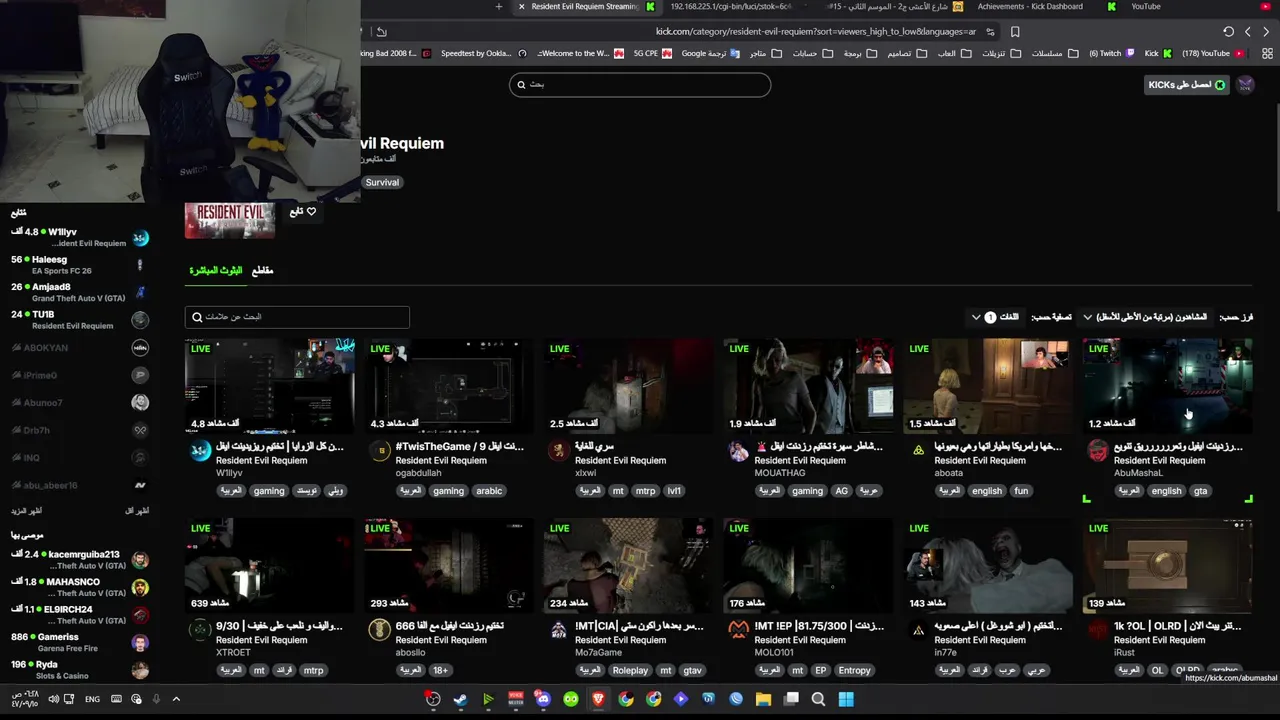The width and height of the screenshot is (1280, 720).
Task: Open the W1llyv live stream thumbnail
Action: (x=269, y=386)
